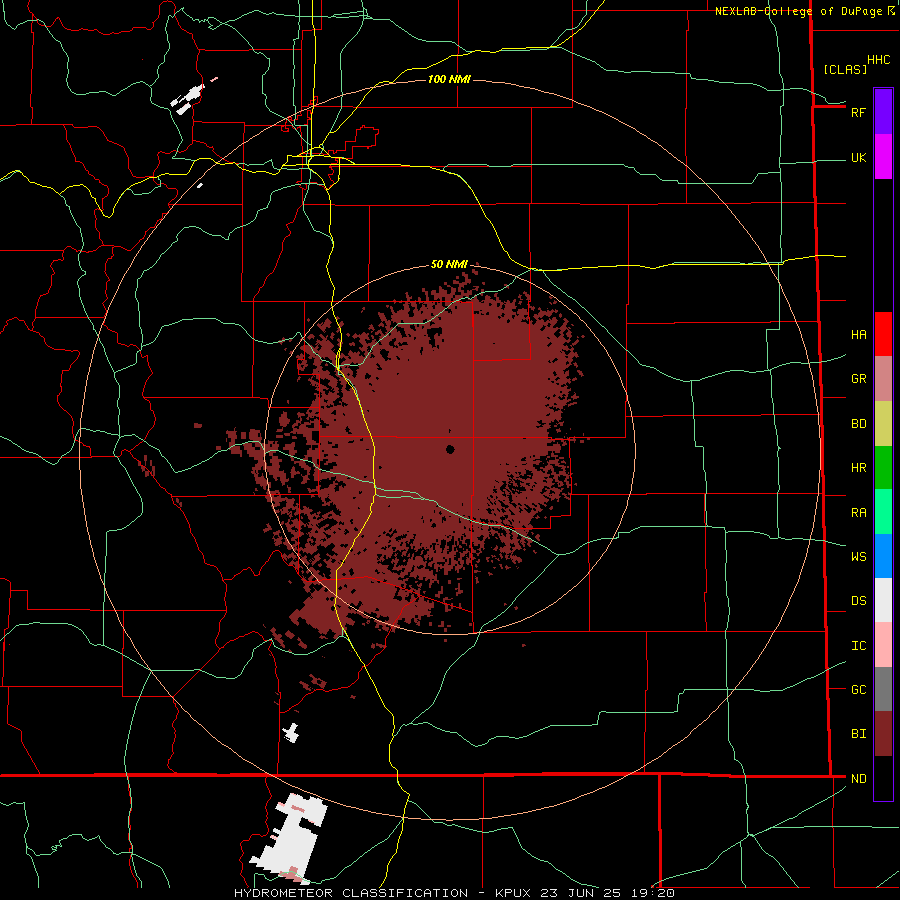Image resolution: width=900 pixels, height=900 pixels.
Task: Click the UK magenta legend swatch
Action: 883,157
